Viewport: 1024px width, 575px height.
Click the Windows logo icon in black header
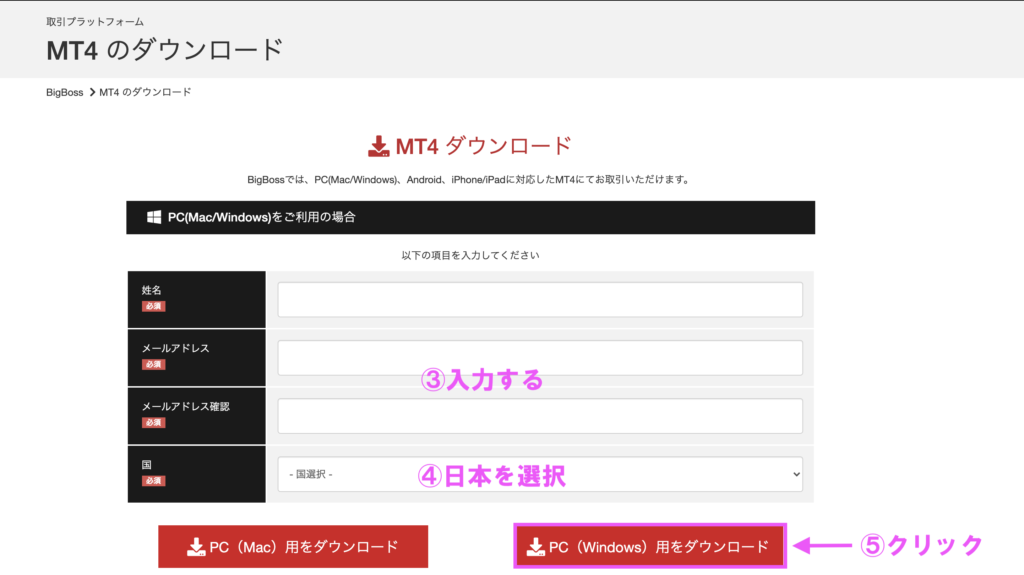click(x=154, y=217)
